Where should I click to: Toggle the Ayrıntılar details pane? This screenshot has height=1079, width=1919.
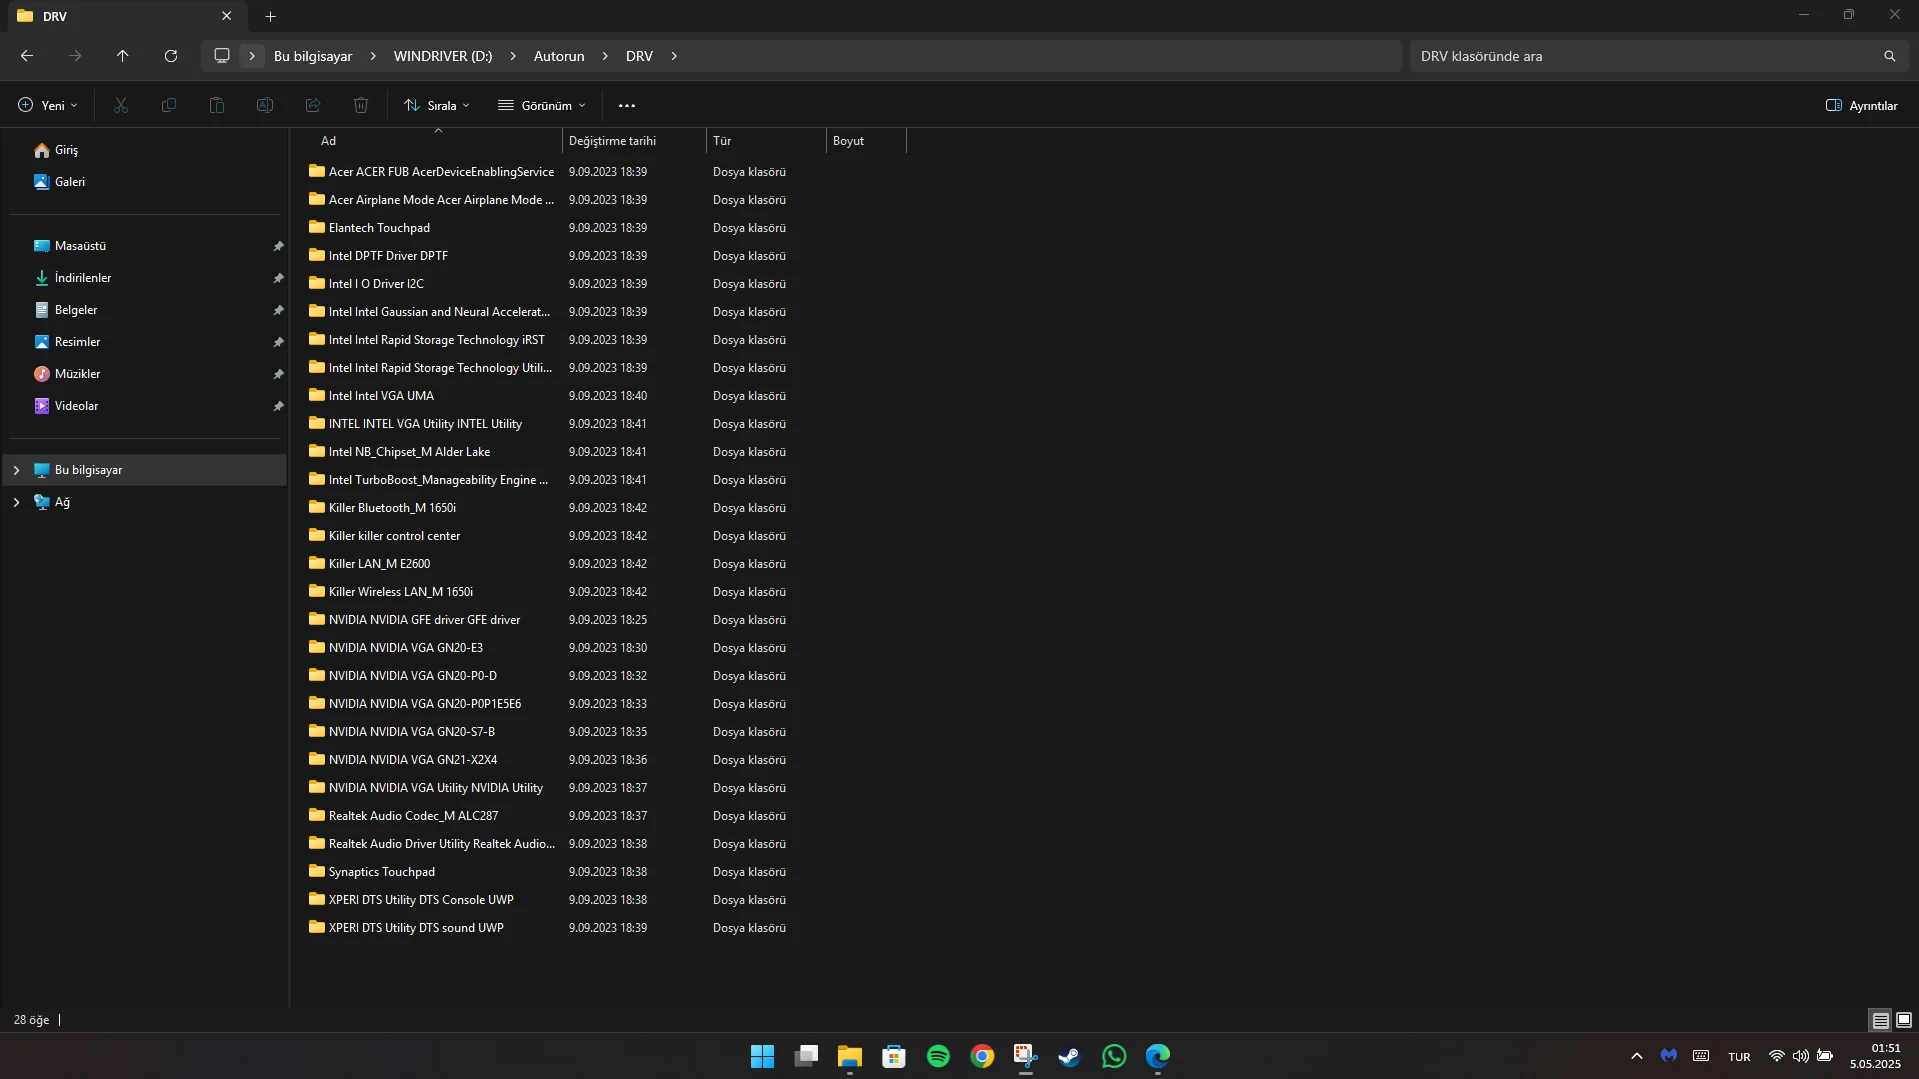click(1861, 105)
